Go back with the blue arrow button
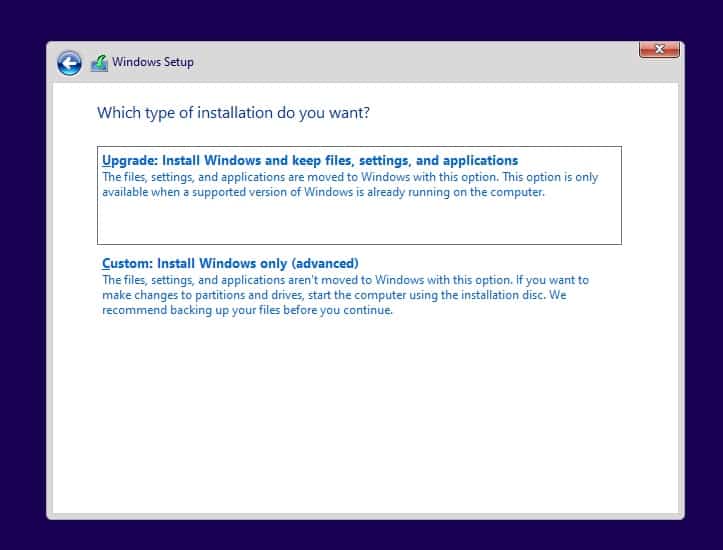This screenshot has height=550, width=723. [69, 63]
